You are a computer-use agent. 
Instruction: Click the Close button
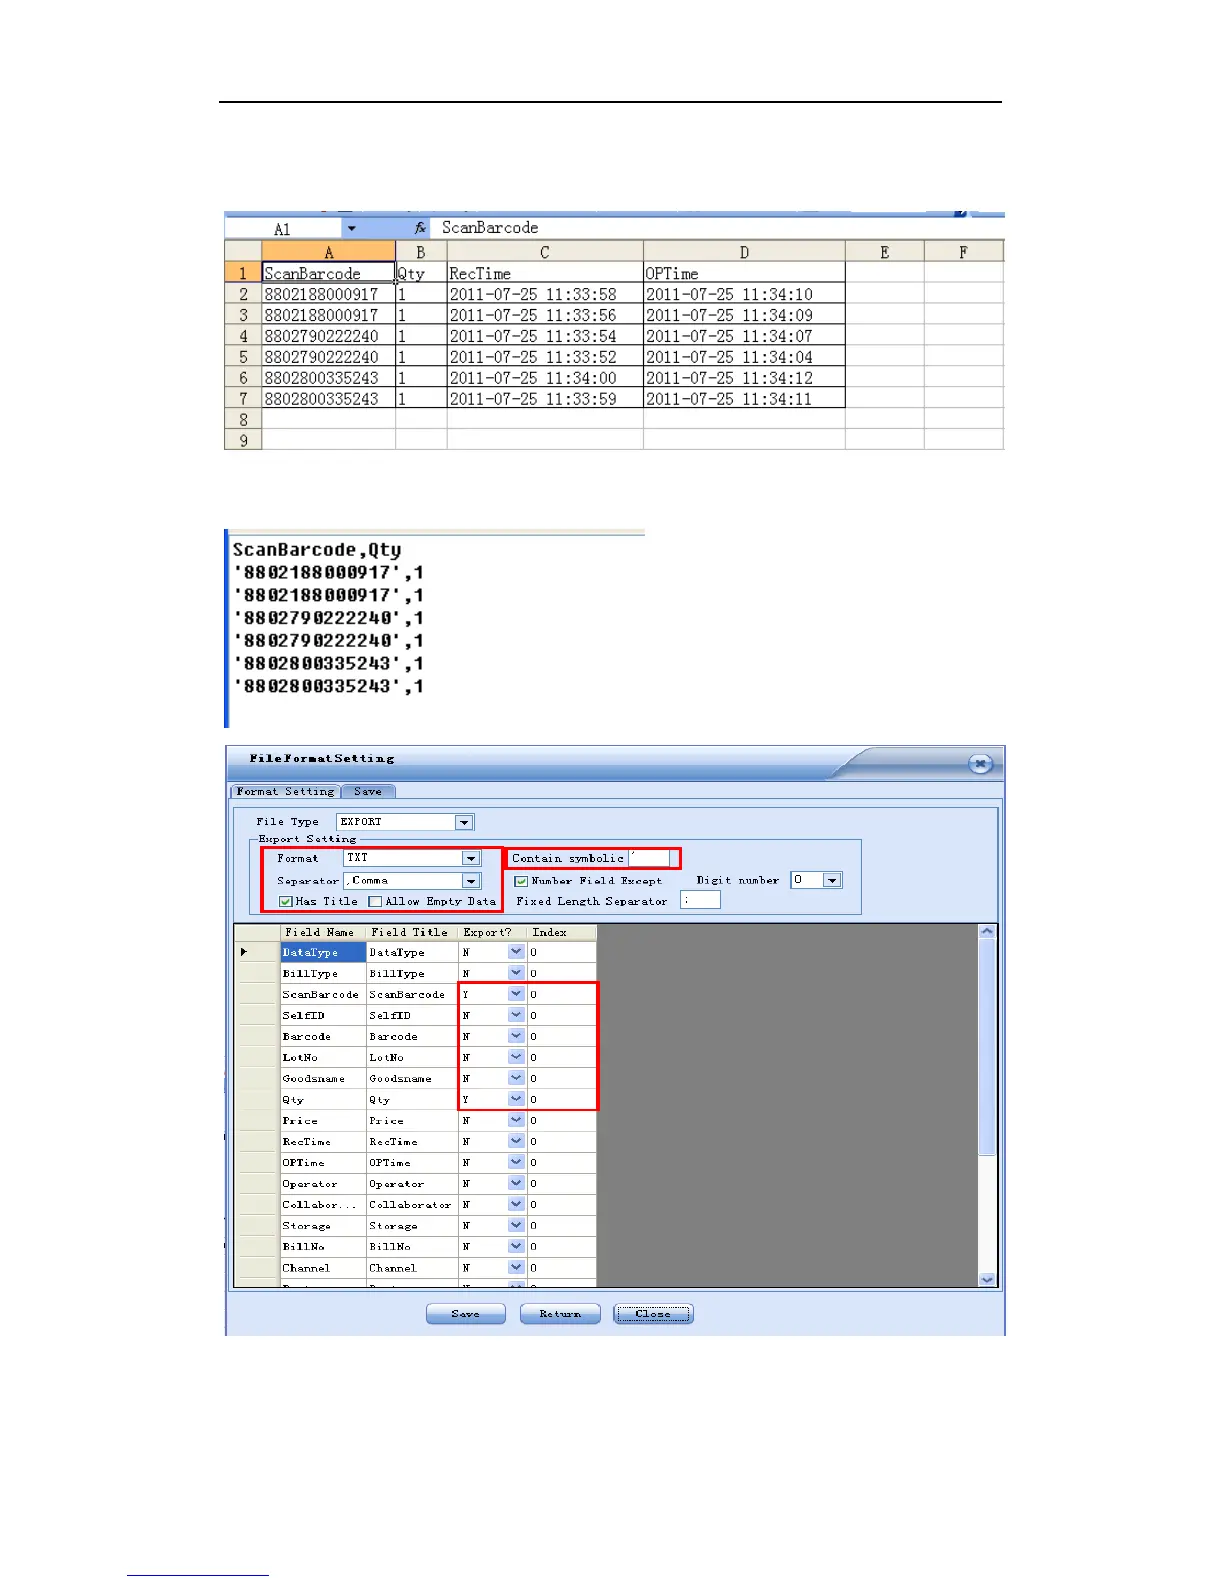point(653,1313)
